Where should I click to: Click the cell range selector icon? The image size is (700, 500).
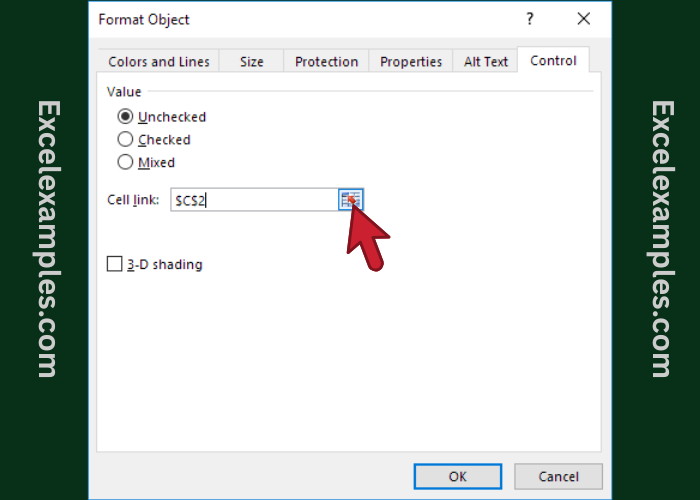(350, 200)
